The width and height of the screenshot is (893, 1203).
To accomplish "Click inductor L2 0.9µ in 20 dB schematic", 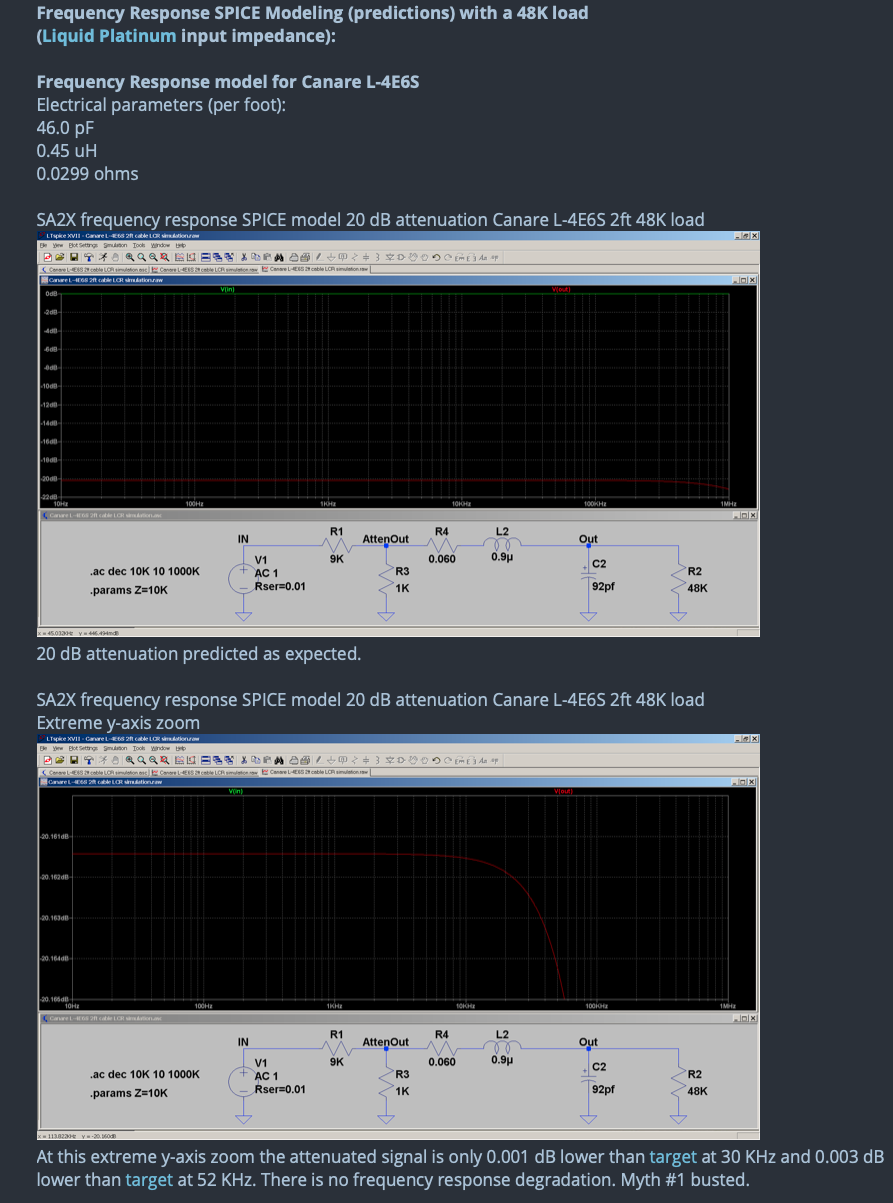I will click(x=503, y=545).
